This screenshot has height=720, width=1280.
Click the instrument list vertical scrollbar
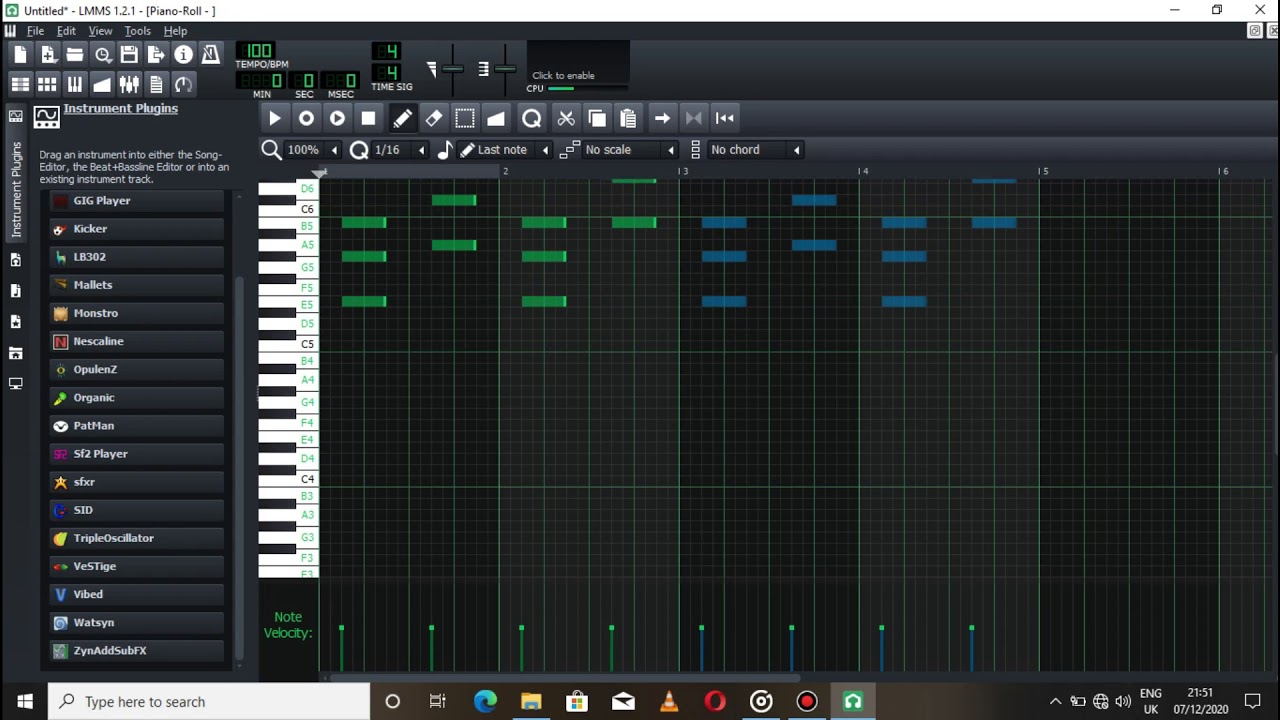tap(239, 465)
